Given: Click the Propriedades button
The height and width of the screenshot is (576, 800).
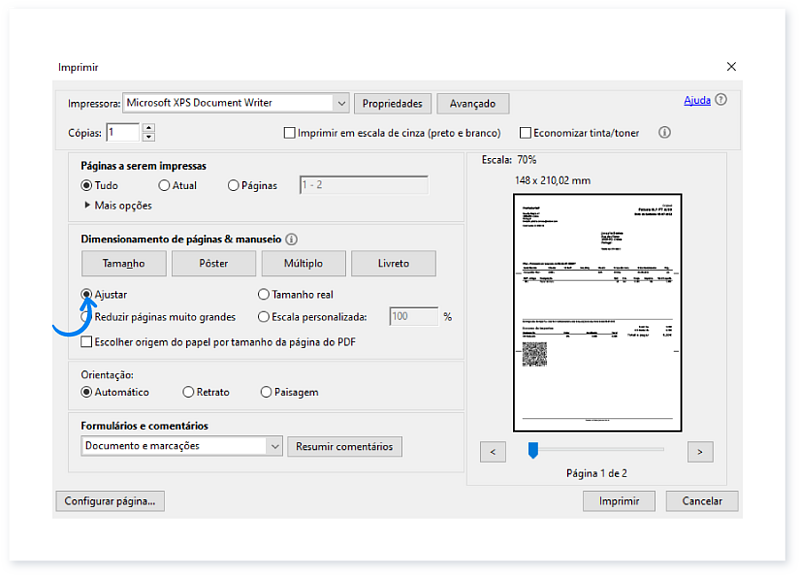Looking at the screenshot, I should coord(392,103).
